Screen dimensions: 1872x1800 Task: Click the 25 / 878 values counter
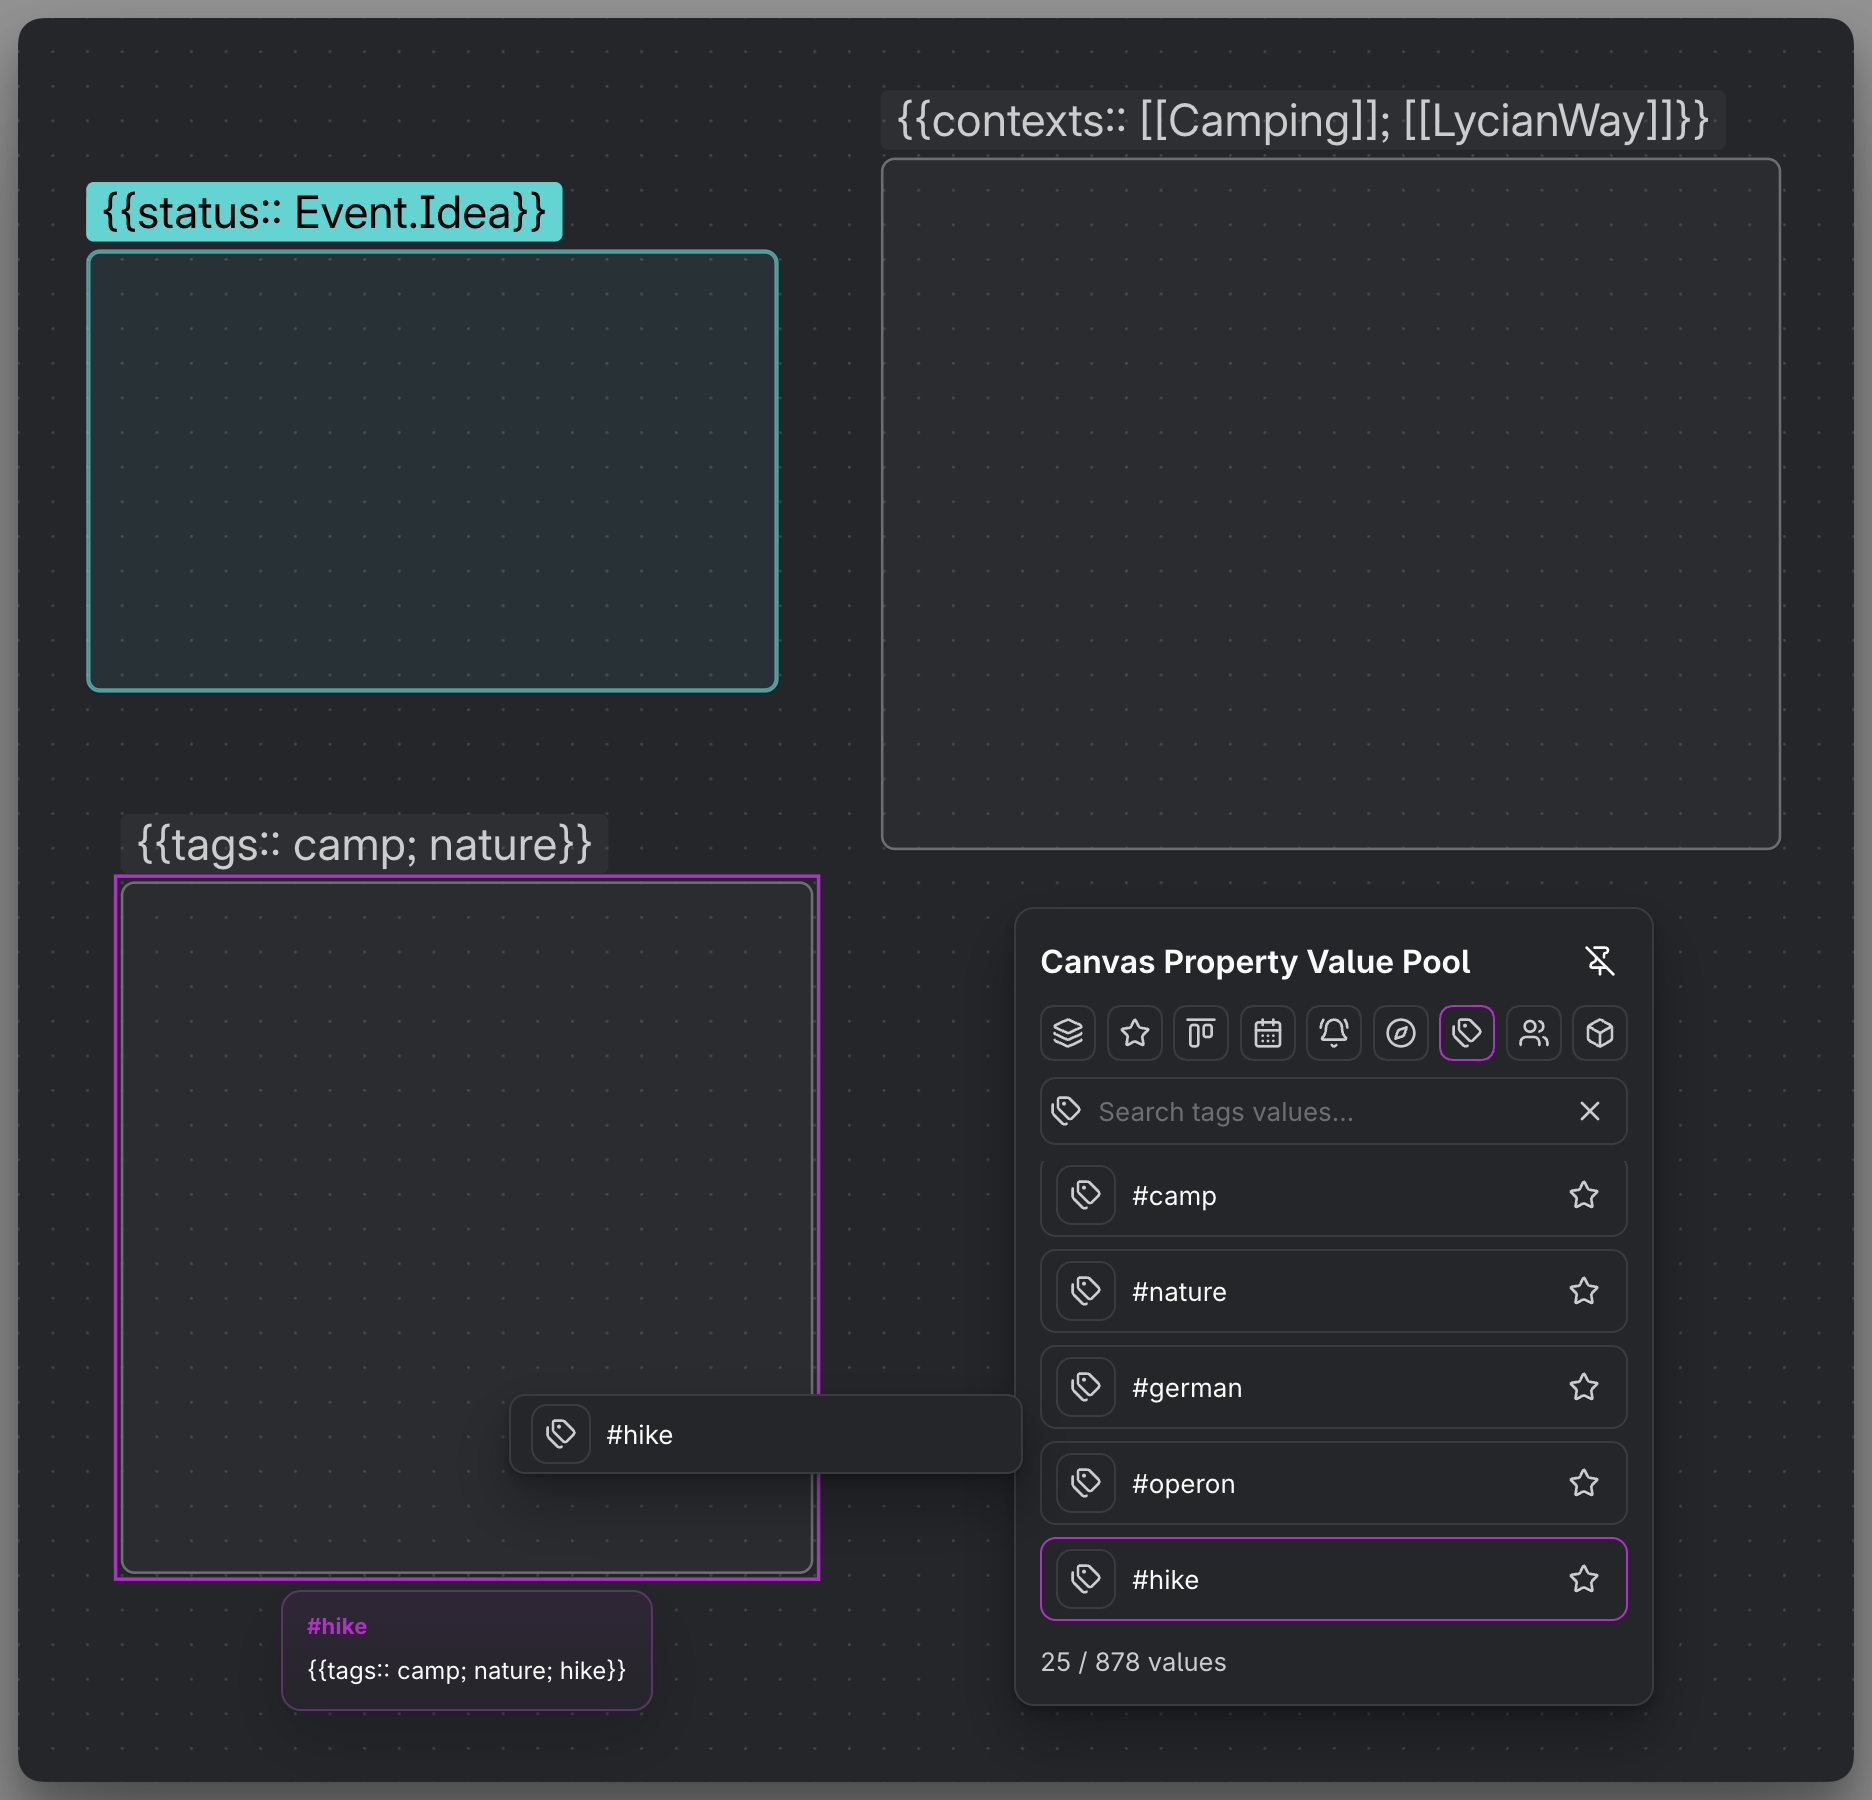1133,1662
